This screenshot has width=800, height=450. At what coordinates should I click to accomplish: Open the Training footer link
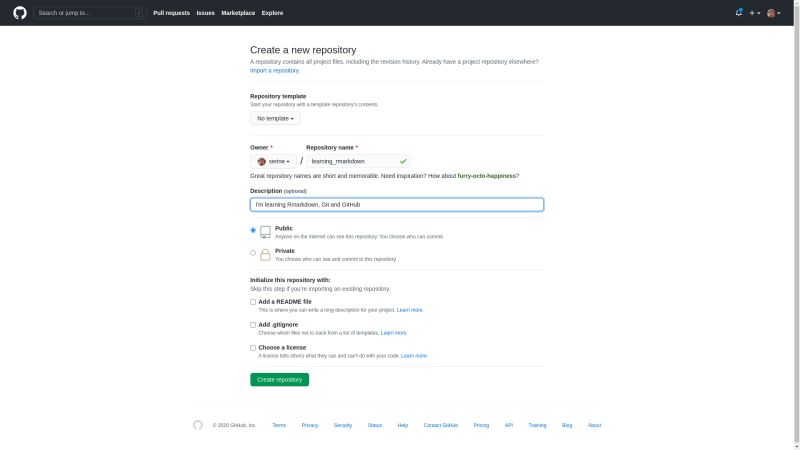537,426
